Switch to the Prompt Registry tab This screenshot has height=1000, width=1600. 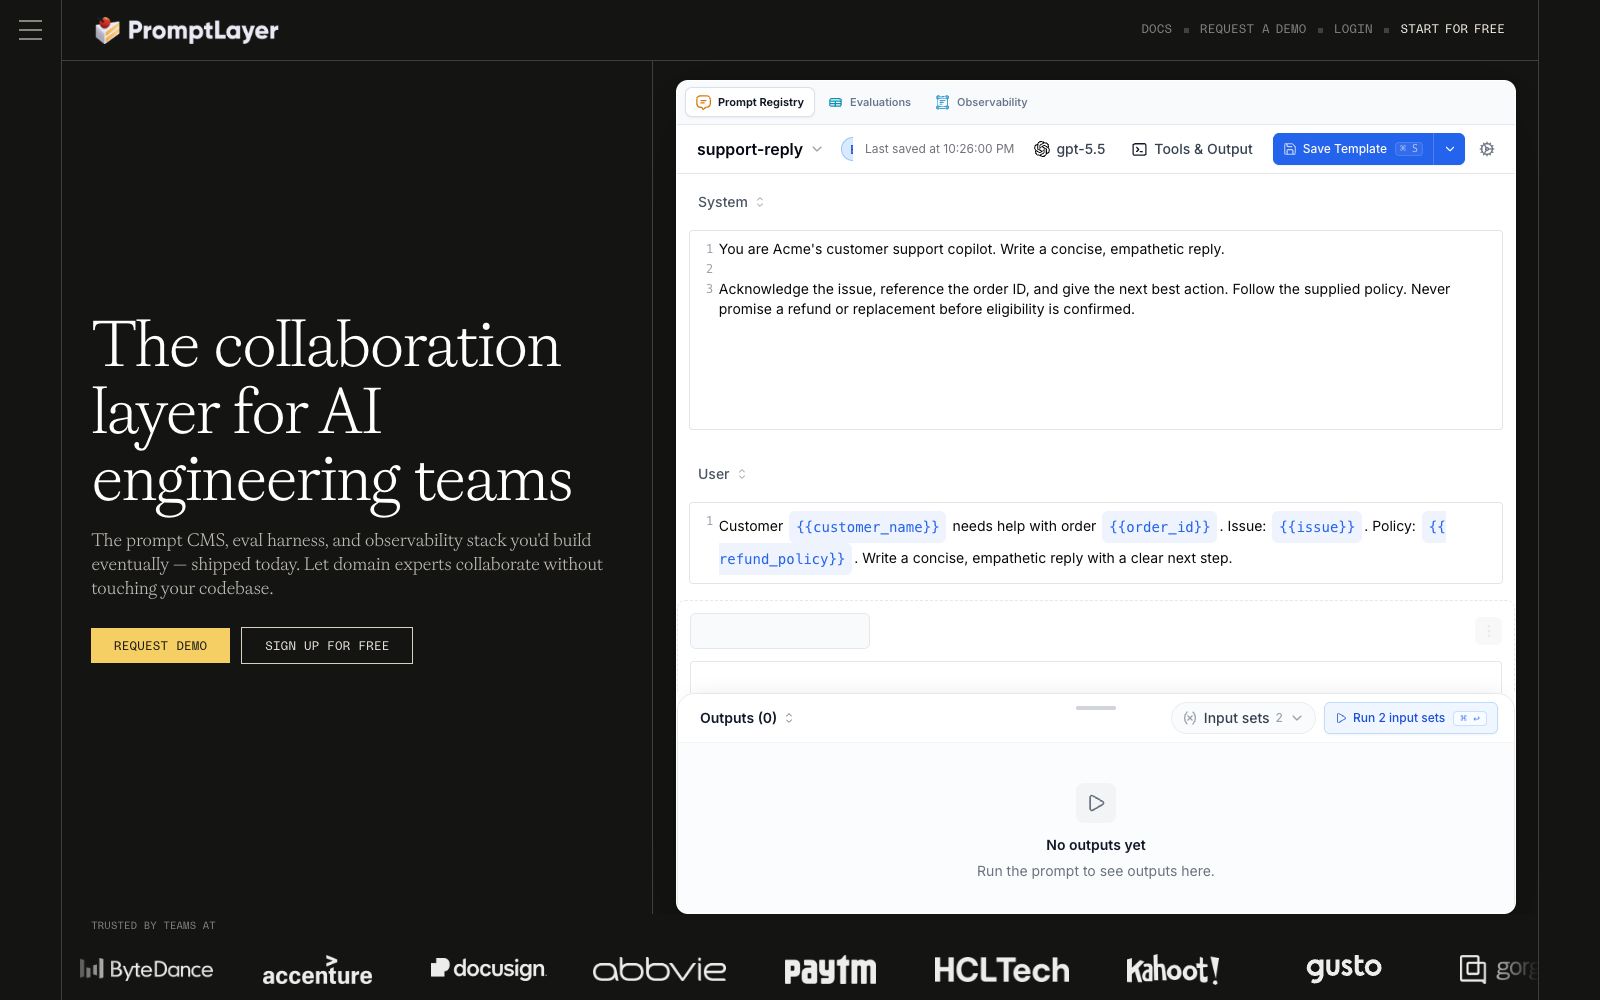[750, 102]
